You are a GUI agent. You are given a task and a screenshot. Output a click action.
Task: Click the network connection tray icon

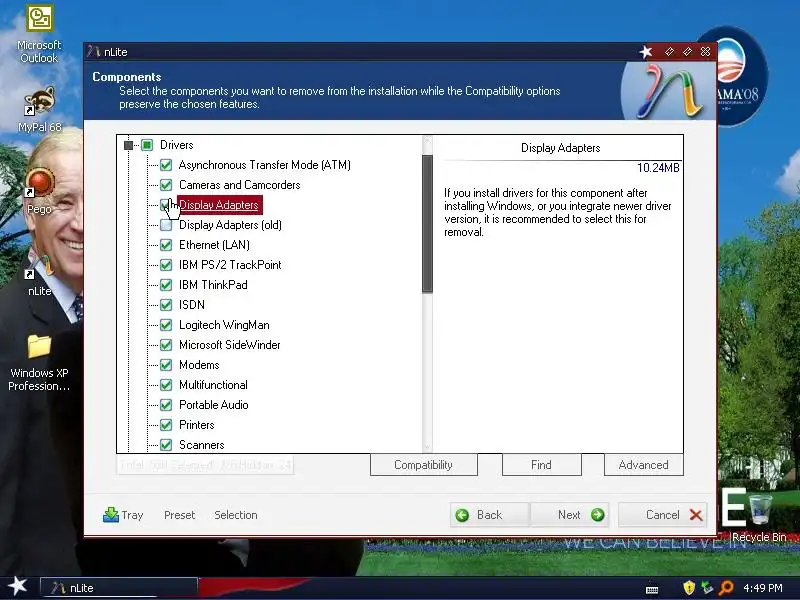707,588
